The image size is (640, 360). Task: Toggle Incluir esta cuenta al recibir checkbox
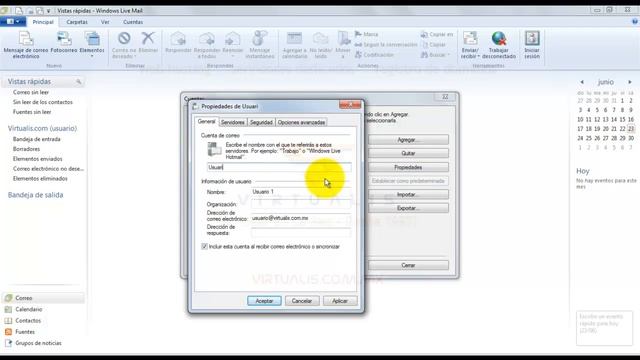click(204, 247)
